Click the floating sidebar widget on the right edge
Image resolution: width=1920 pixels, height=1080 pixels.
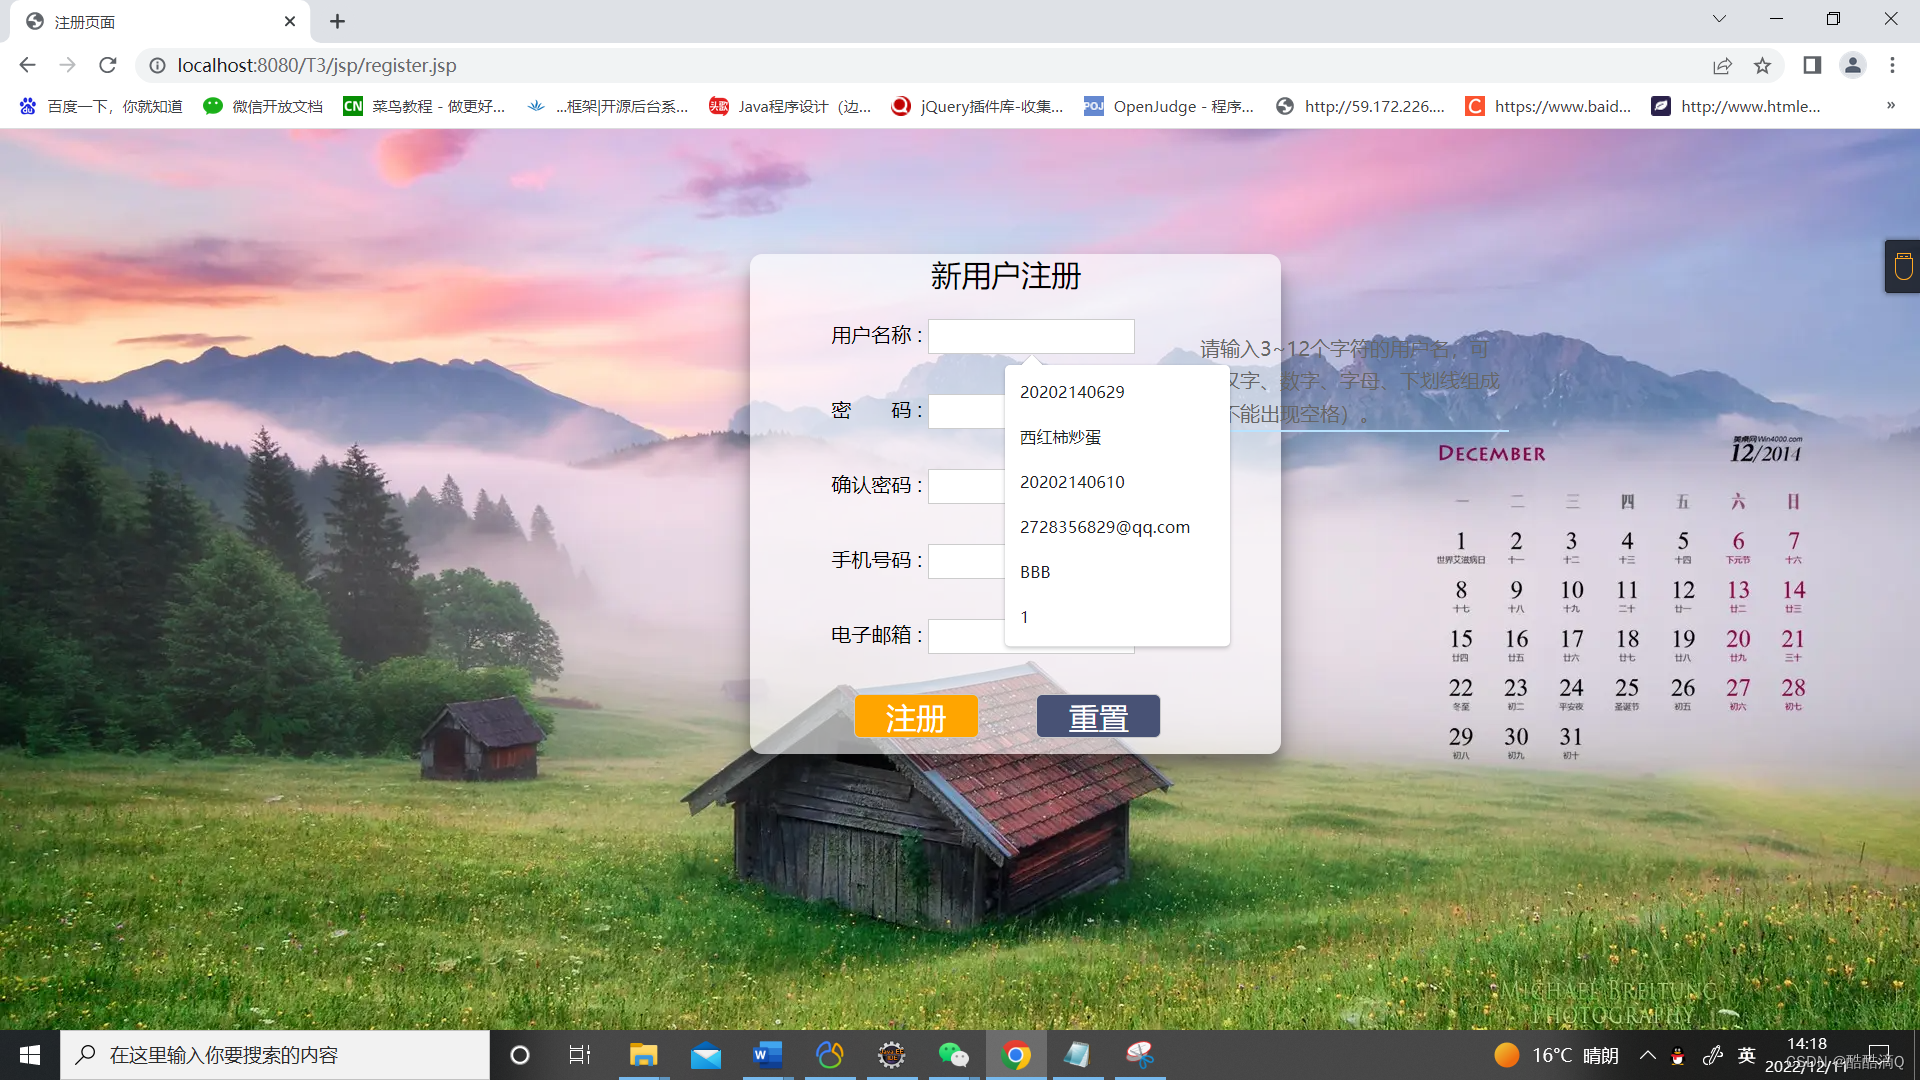[1903, 267]
